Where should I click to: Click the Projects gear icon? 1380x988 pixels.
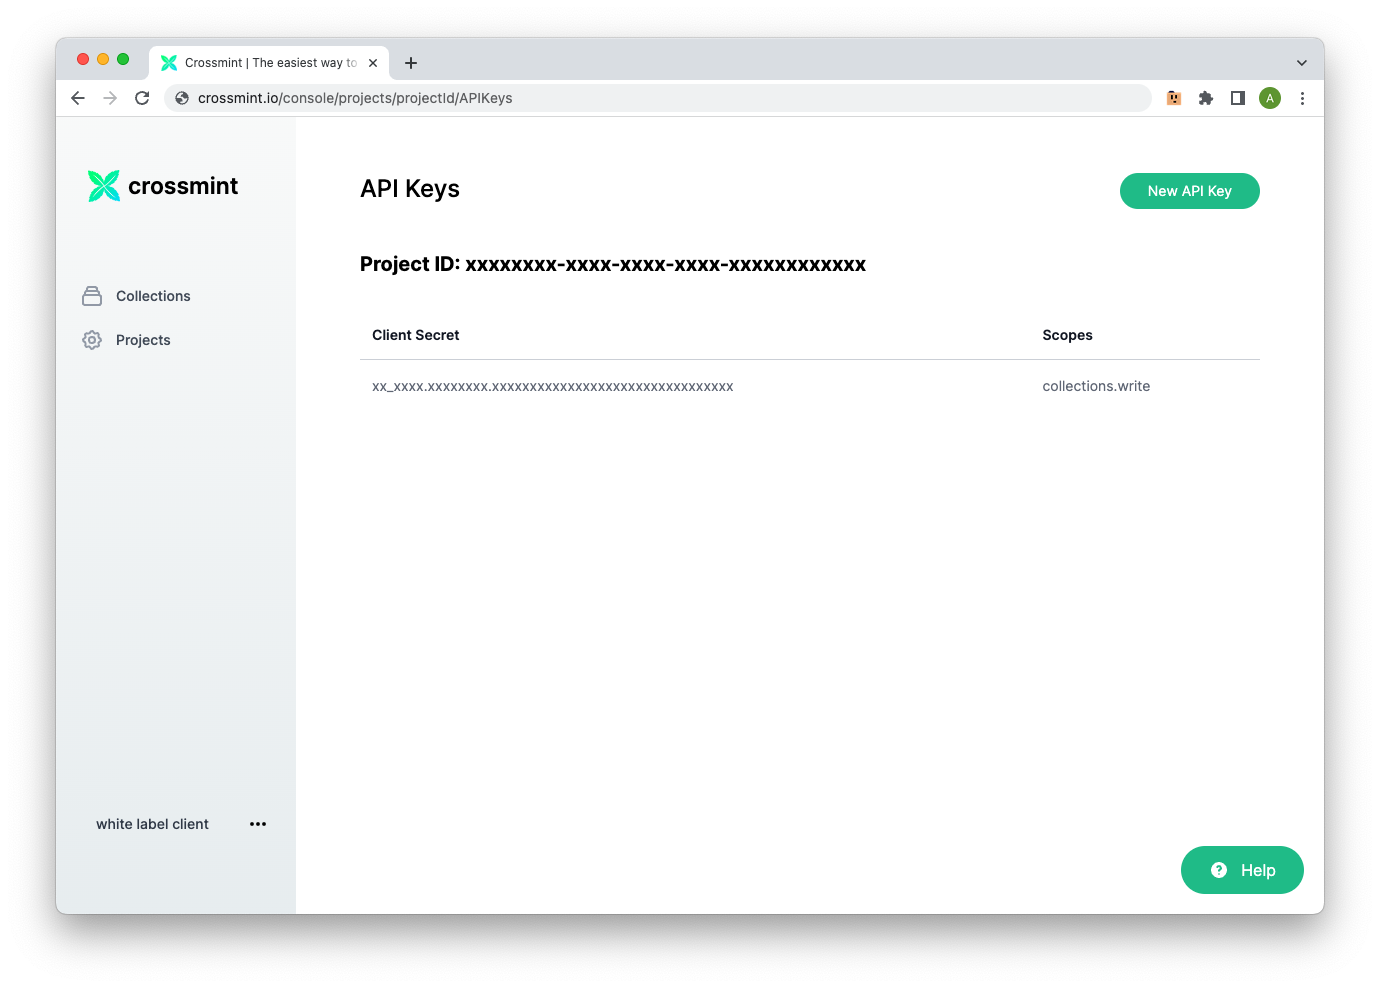92,340
